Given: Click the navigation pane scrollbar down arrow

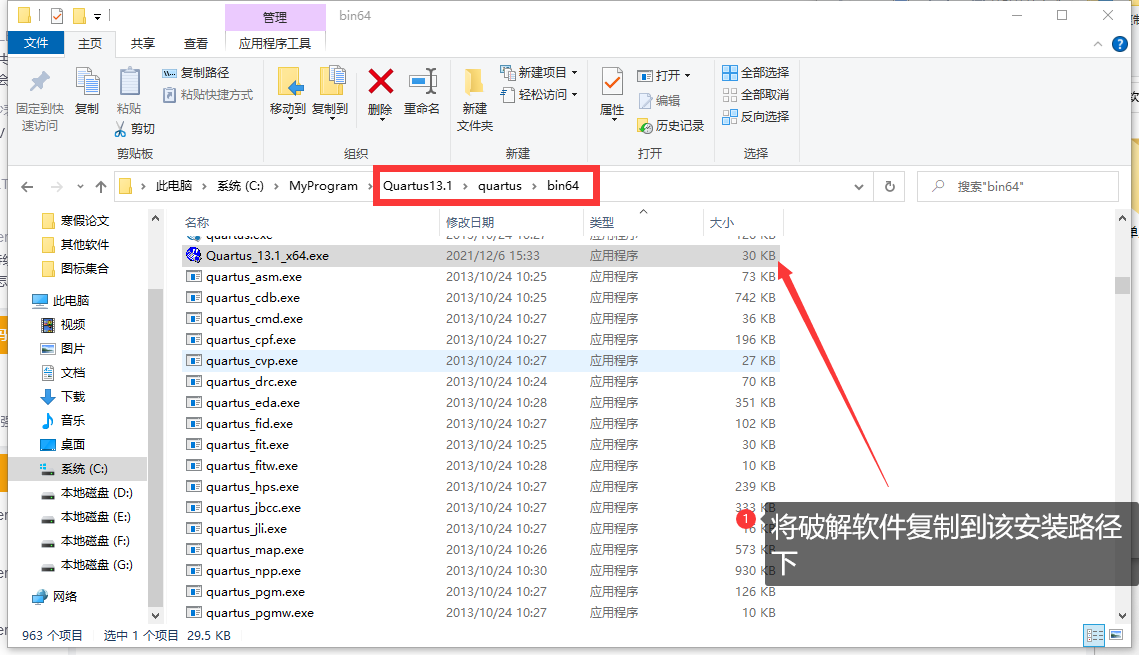Looking at the screenshot, I should point(155,615).
